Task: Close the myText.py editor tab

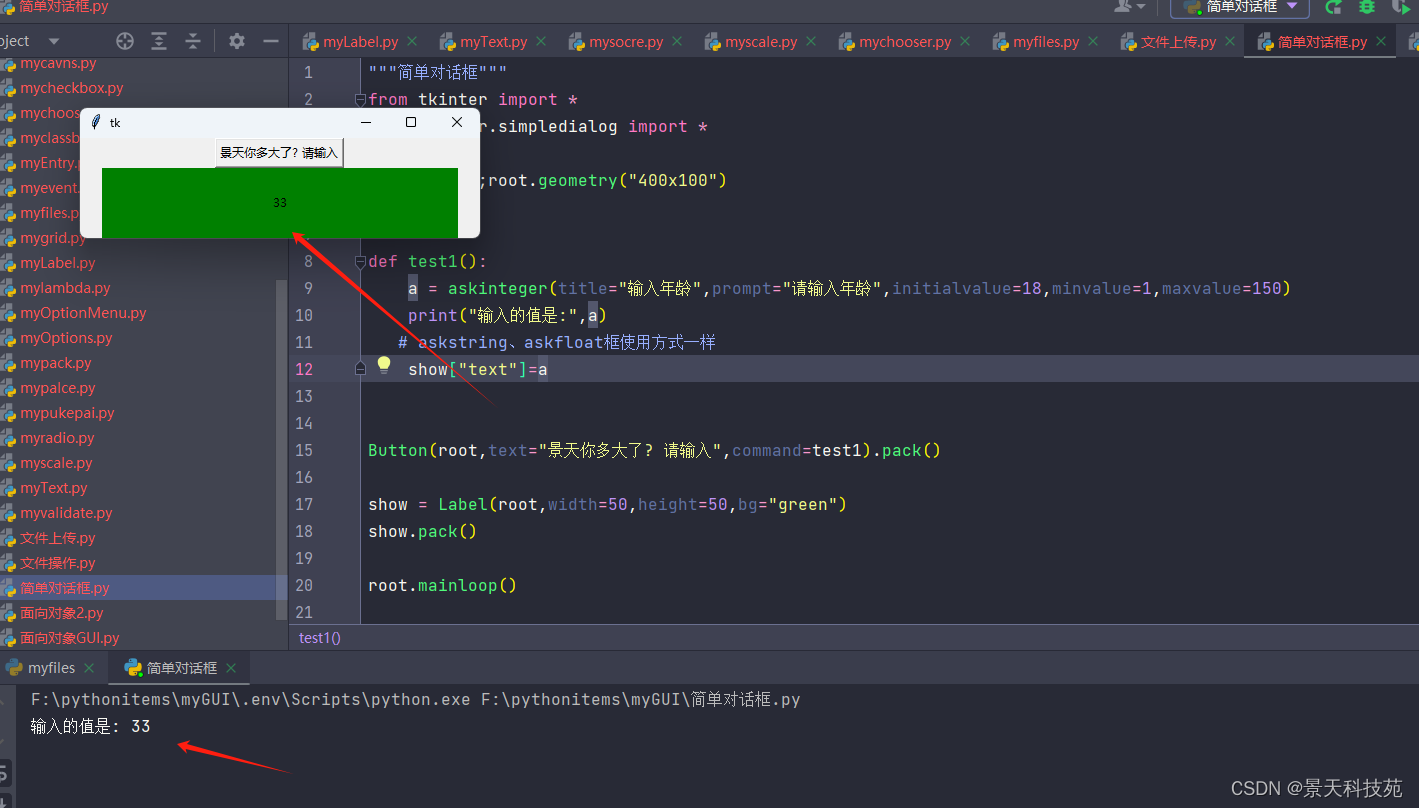Action: (x=542, y=42)
